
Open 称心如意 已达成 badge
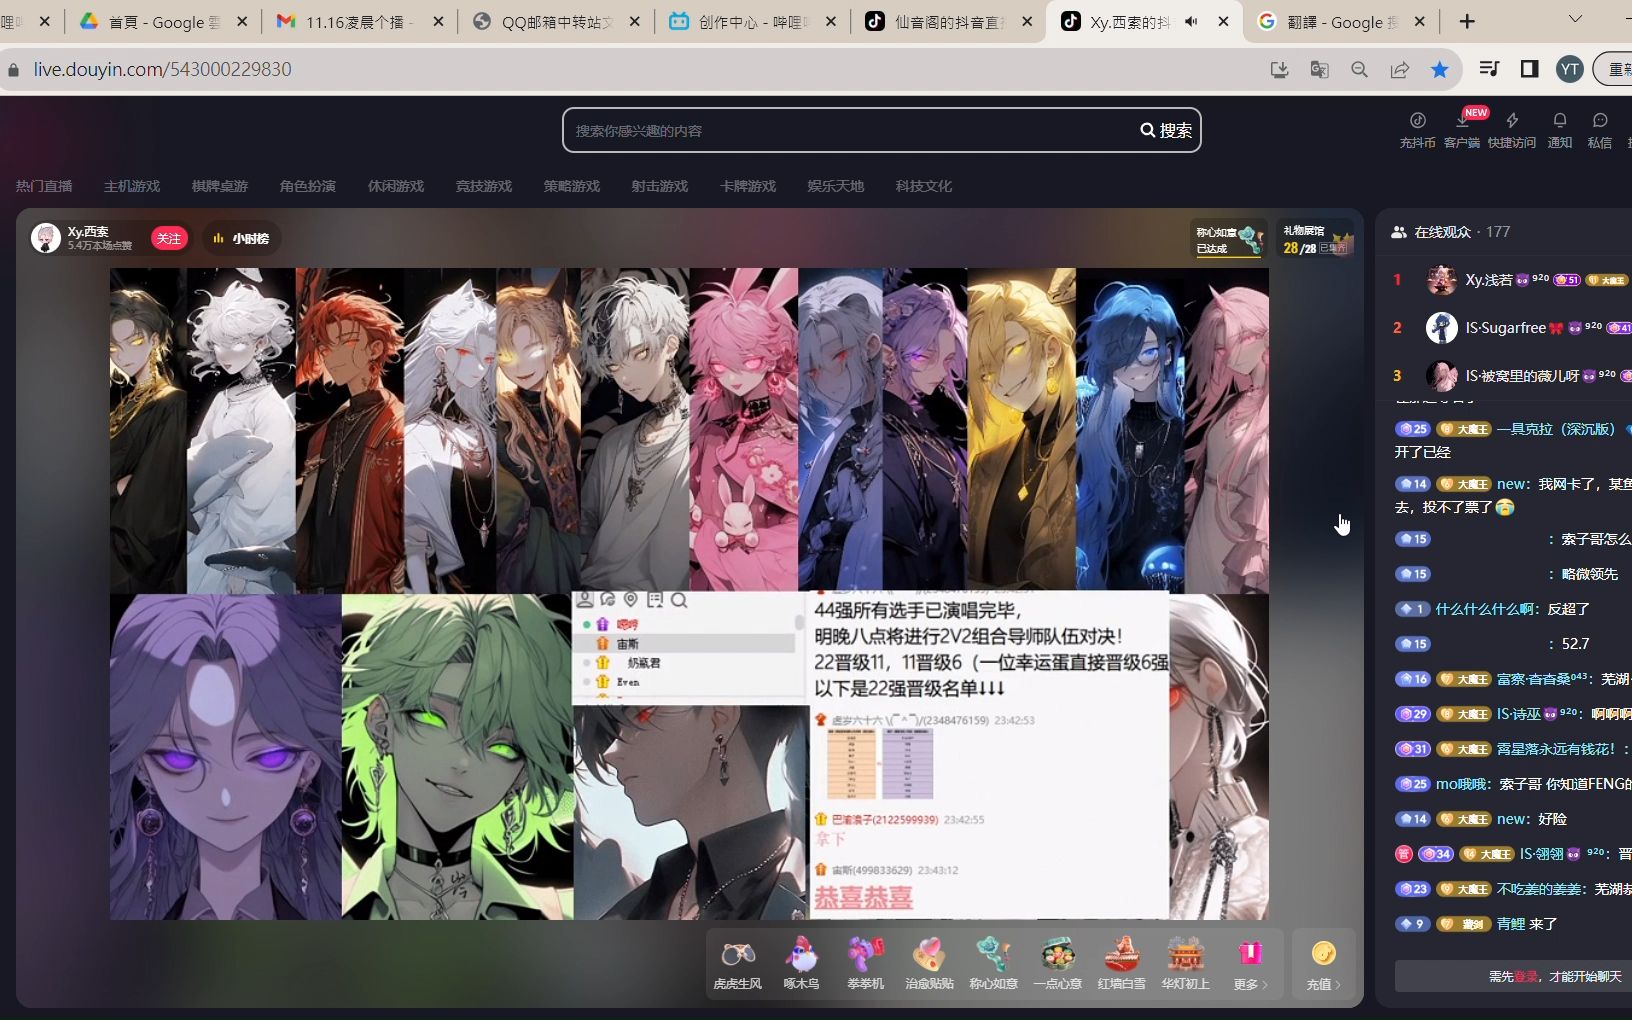pyautogui.click(x=1229, y=240)
